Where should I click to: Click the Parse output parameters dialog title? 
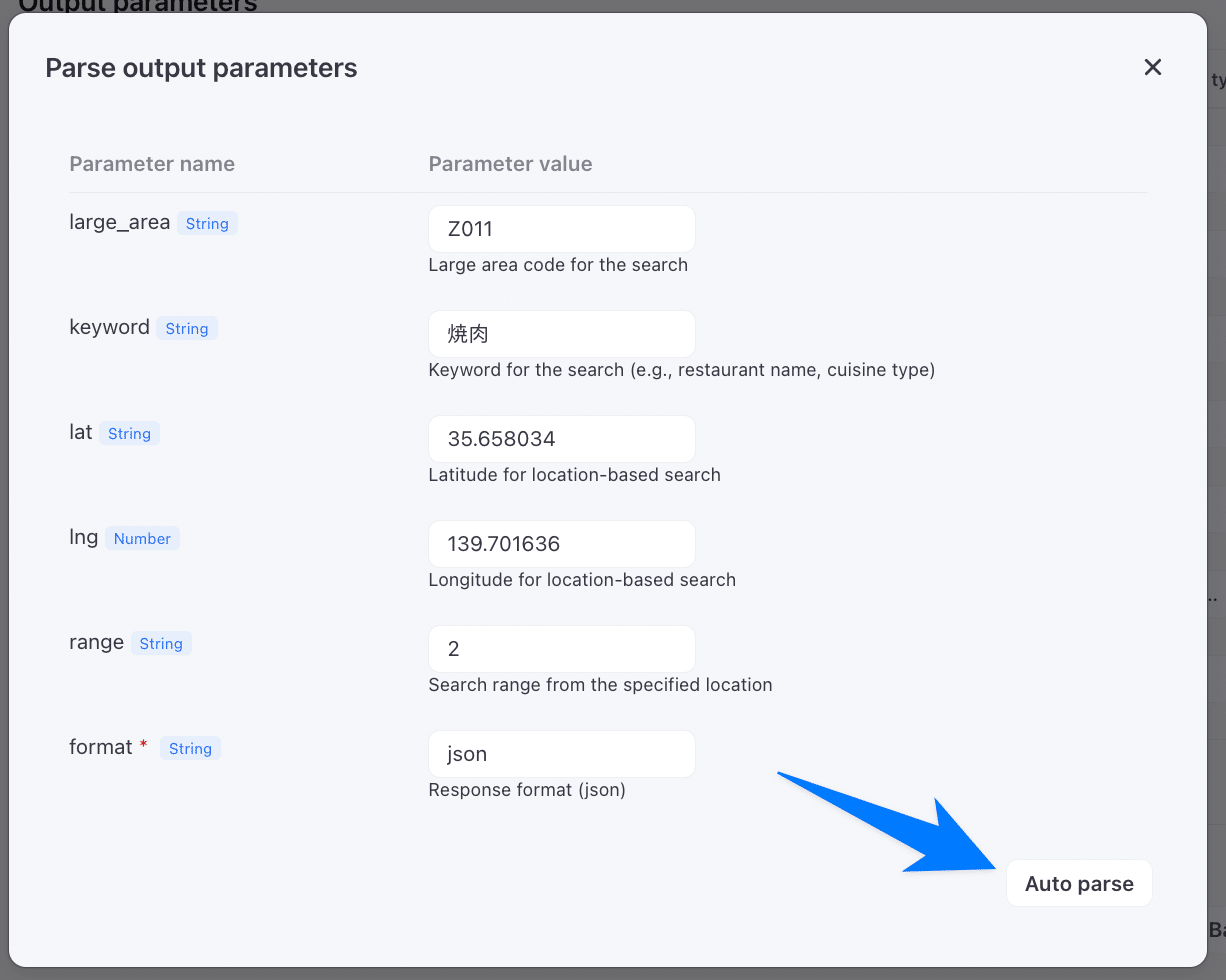pos(201,68)
